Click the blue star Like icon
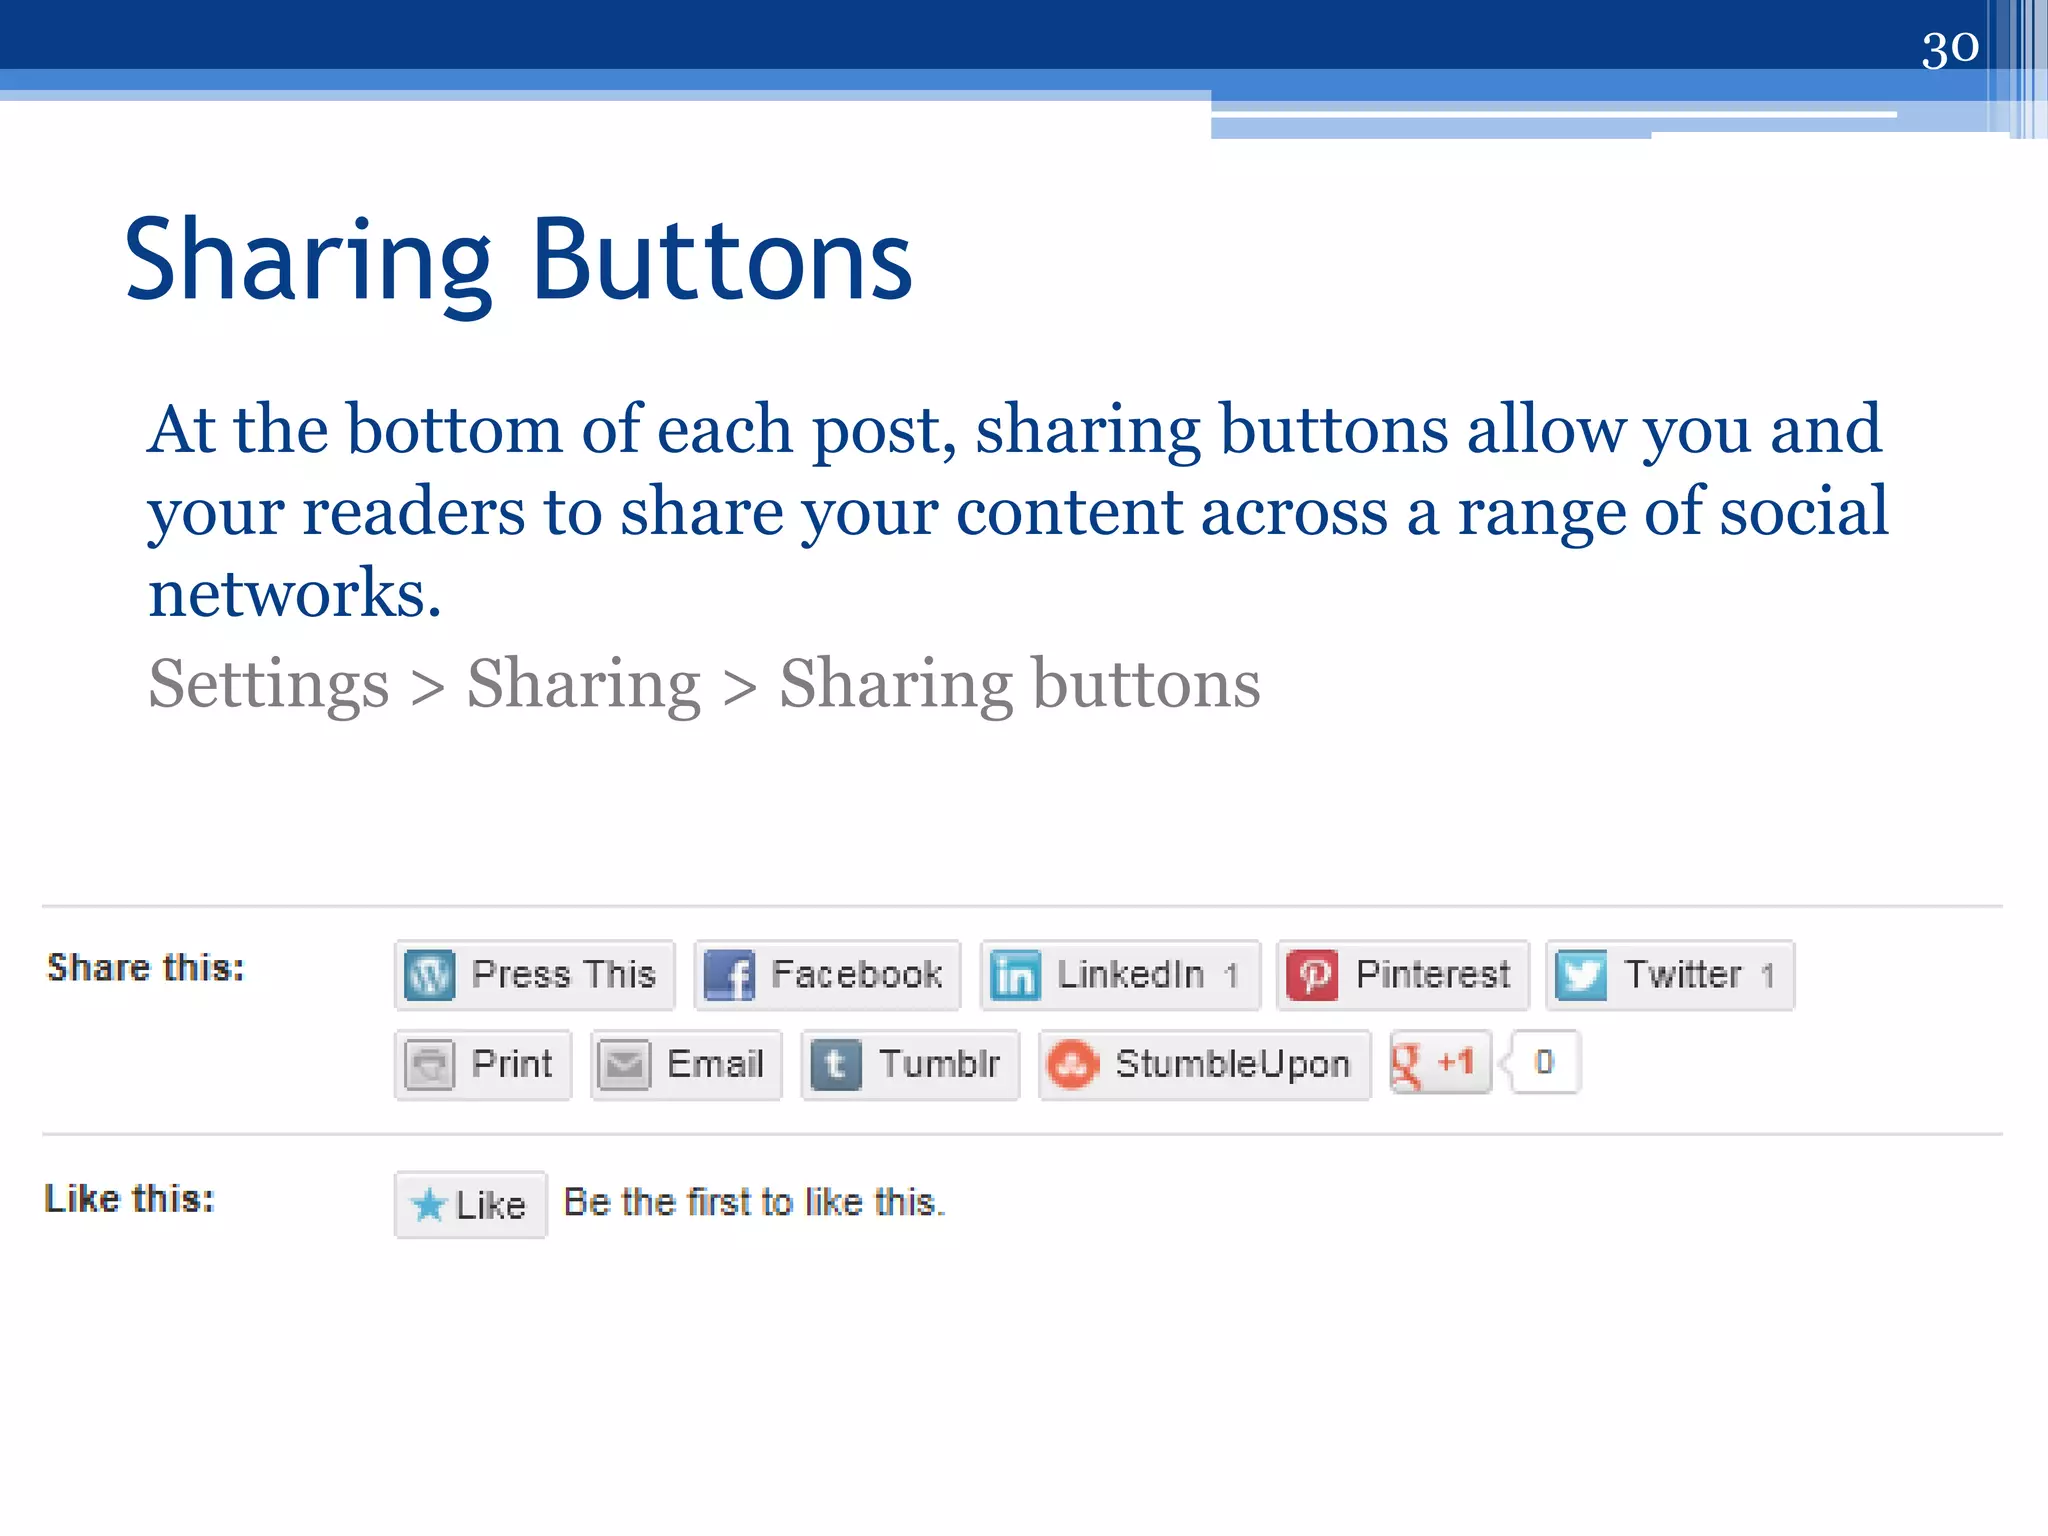This screenshot has height=1536, width=2048. point(429,1205)
